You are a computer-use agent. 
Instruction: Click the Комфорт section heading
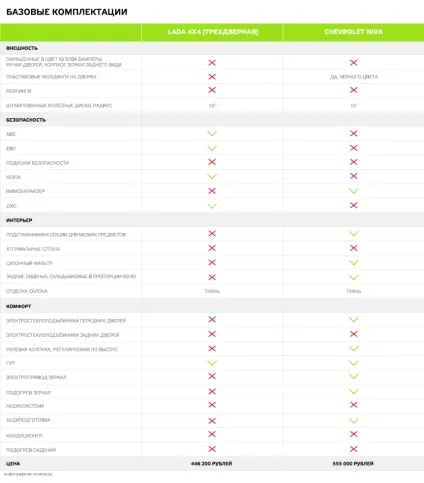coord(19,306)
